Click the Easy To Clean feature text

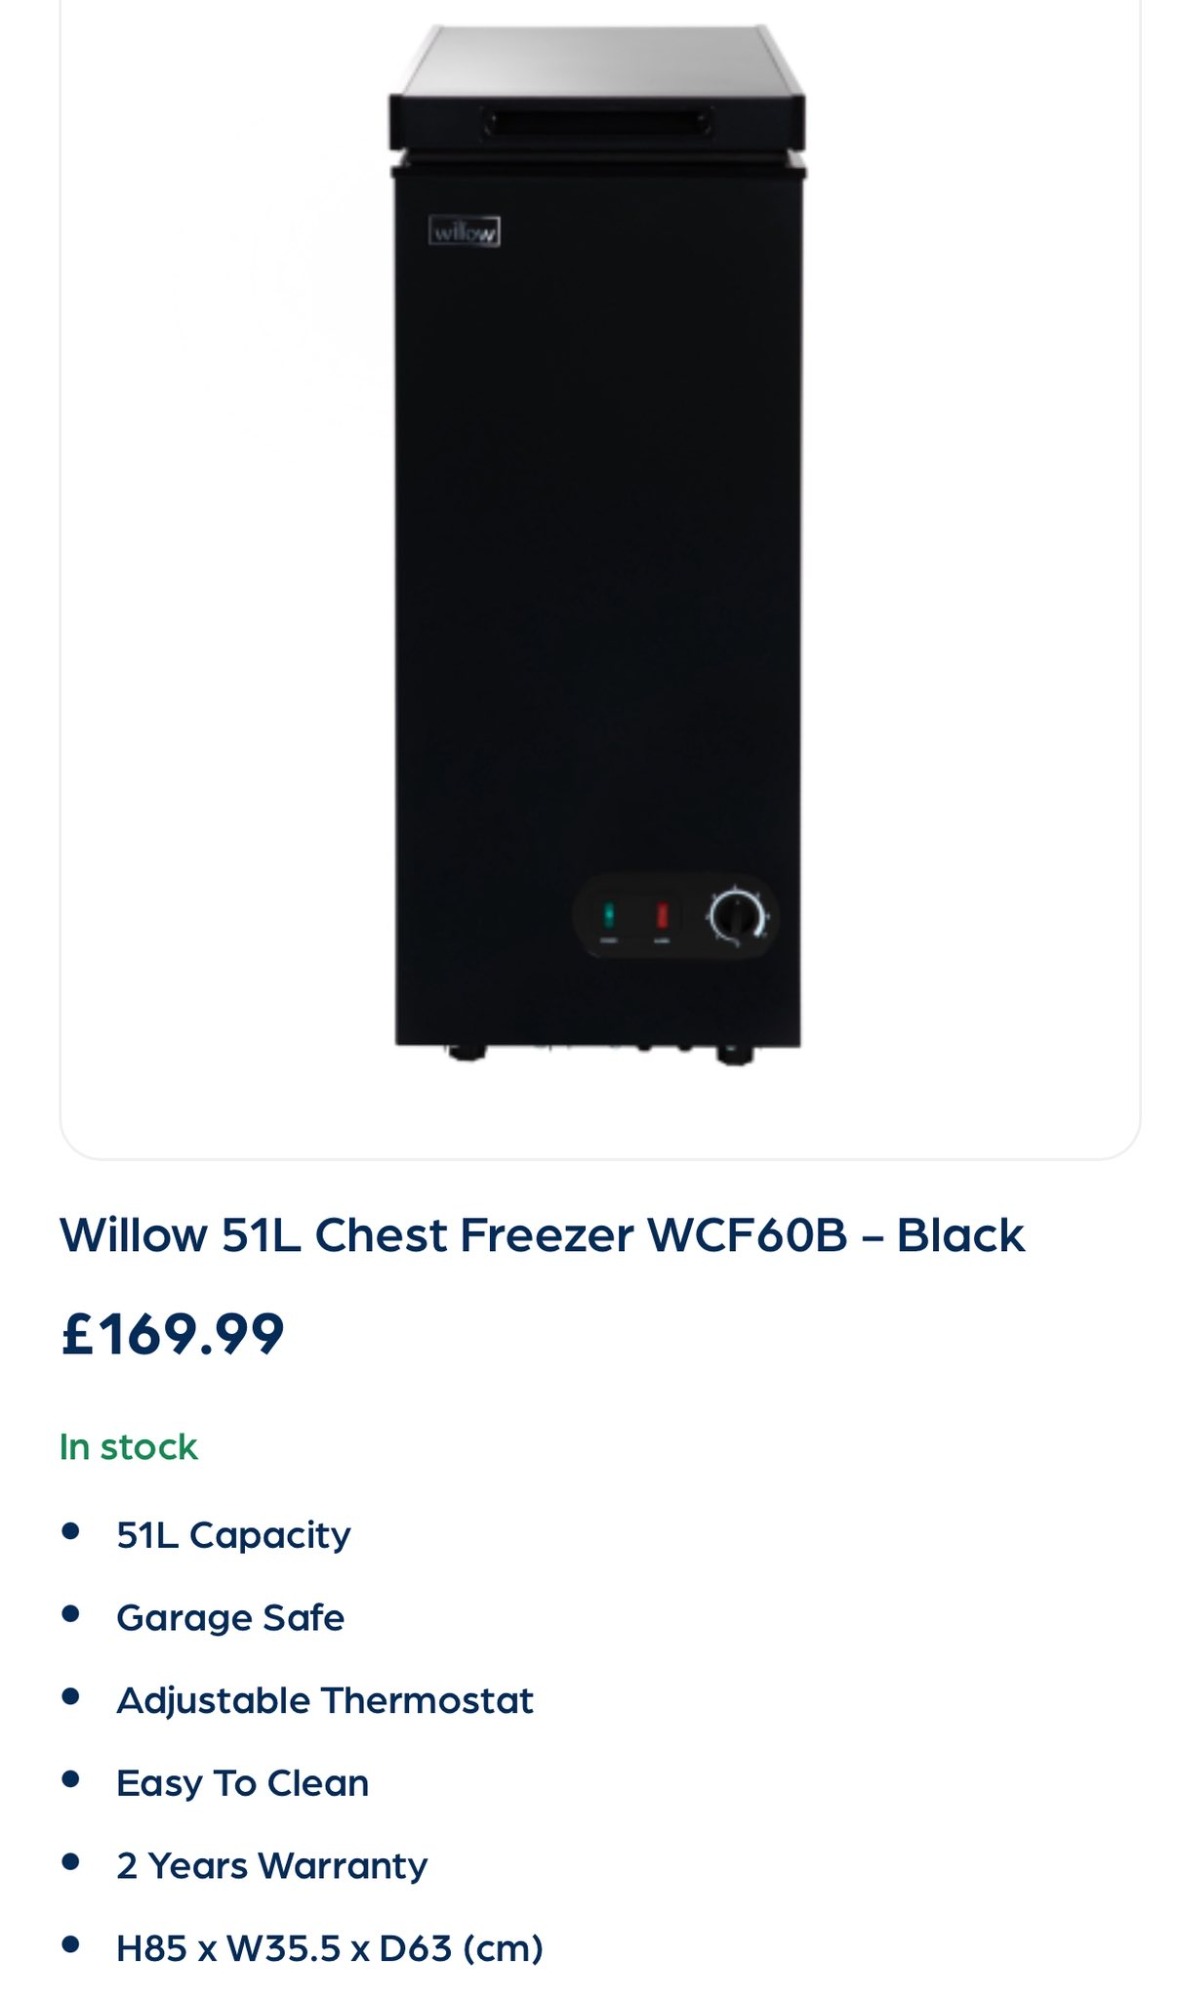(x=242, y=1784)
